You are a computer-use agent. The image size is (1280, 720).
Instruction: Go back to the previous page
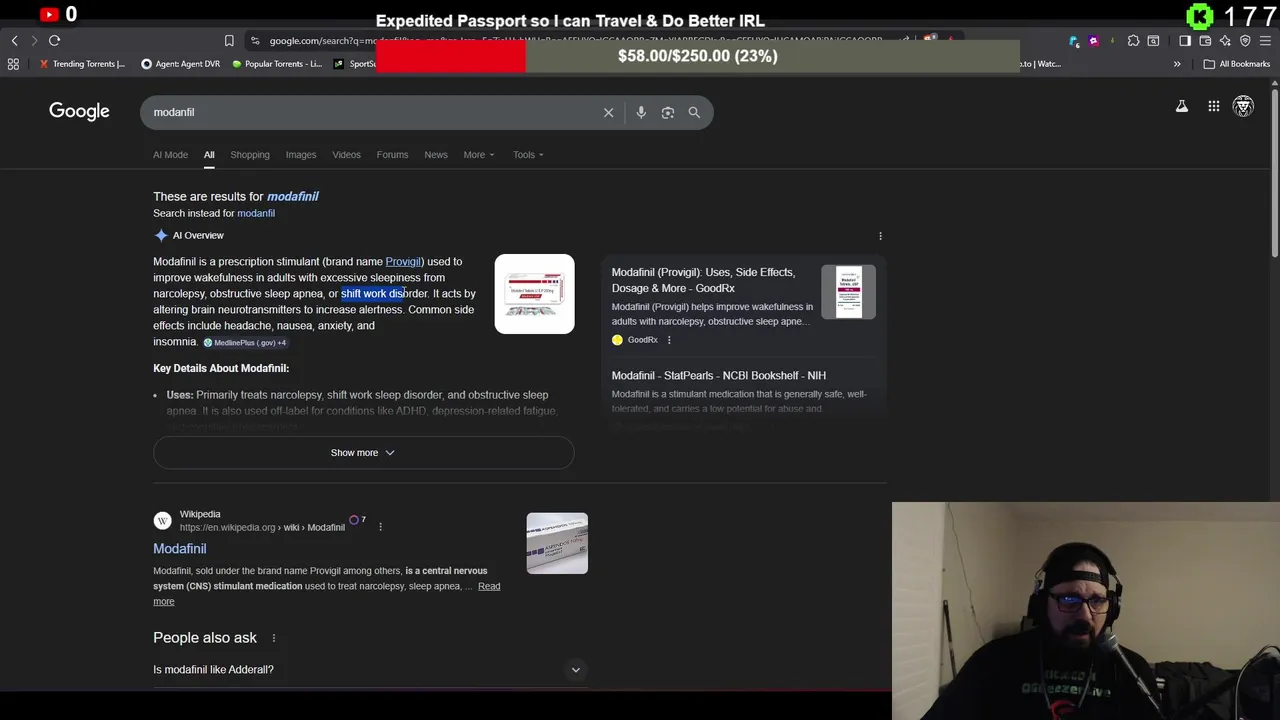point(14,41)
